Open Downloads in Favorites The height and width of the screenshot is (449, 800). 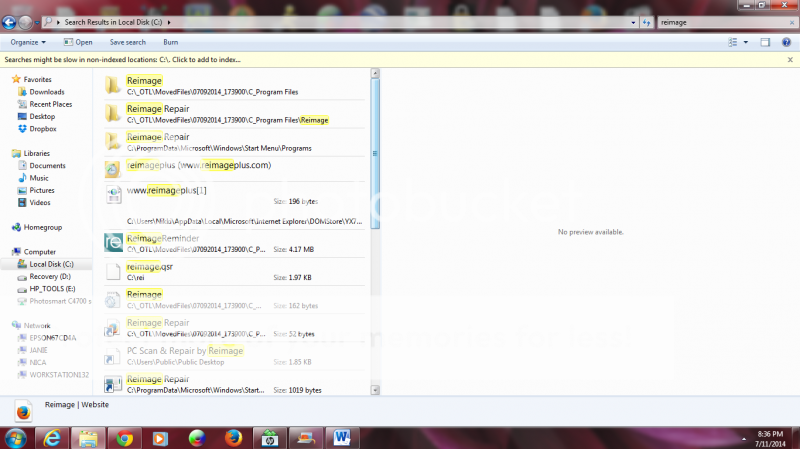46,92
